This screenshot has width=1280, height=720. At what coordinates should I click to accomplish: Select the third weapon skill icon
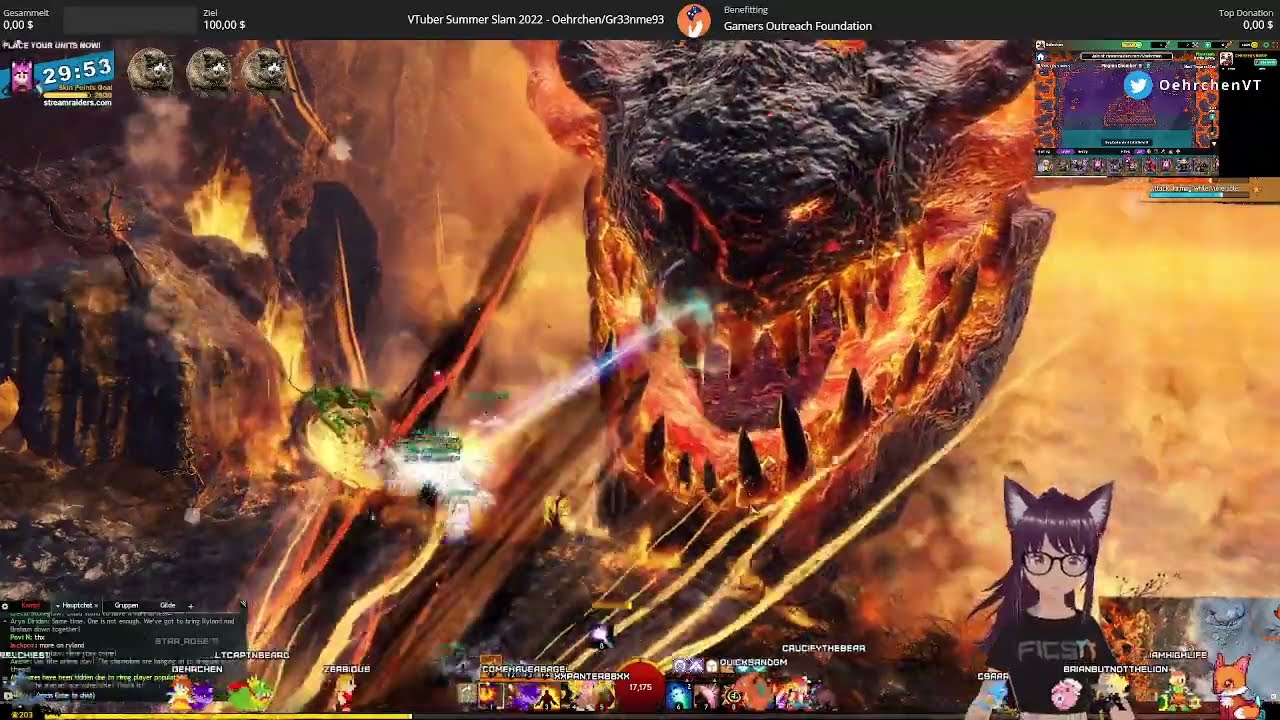click(547, 696)
